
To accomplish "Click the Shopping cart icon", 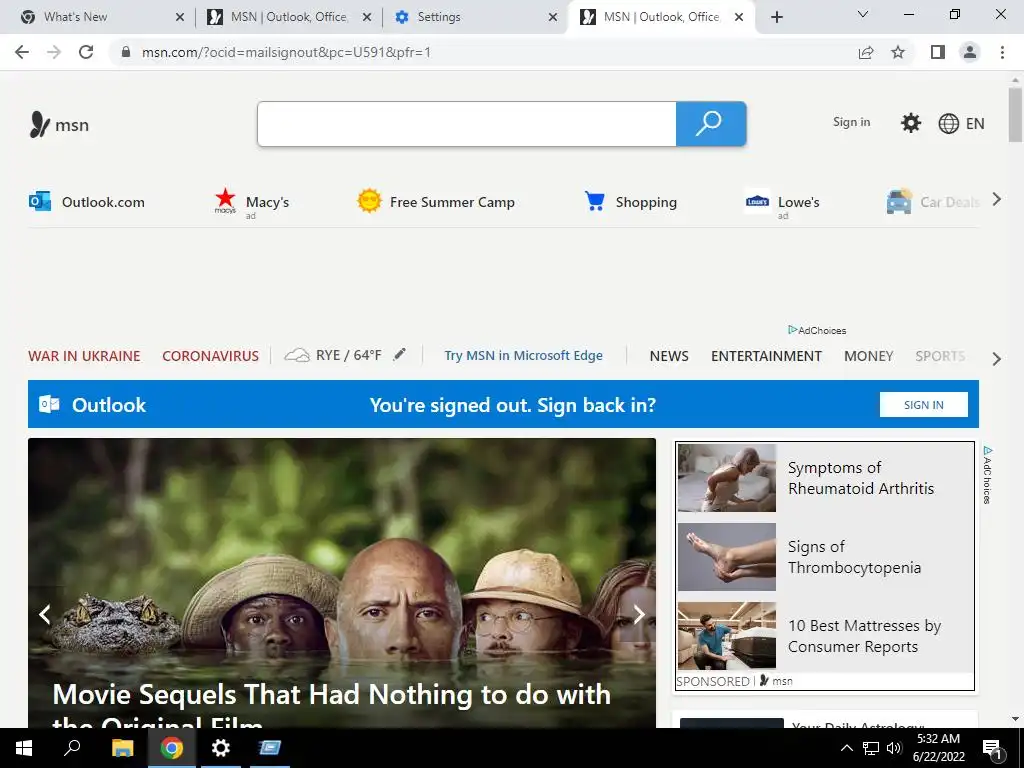I will tap(594, 201).
